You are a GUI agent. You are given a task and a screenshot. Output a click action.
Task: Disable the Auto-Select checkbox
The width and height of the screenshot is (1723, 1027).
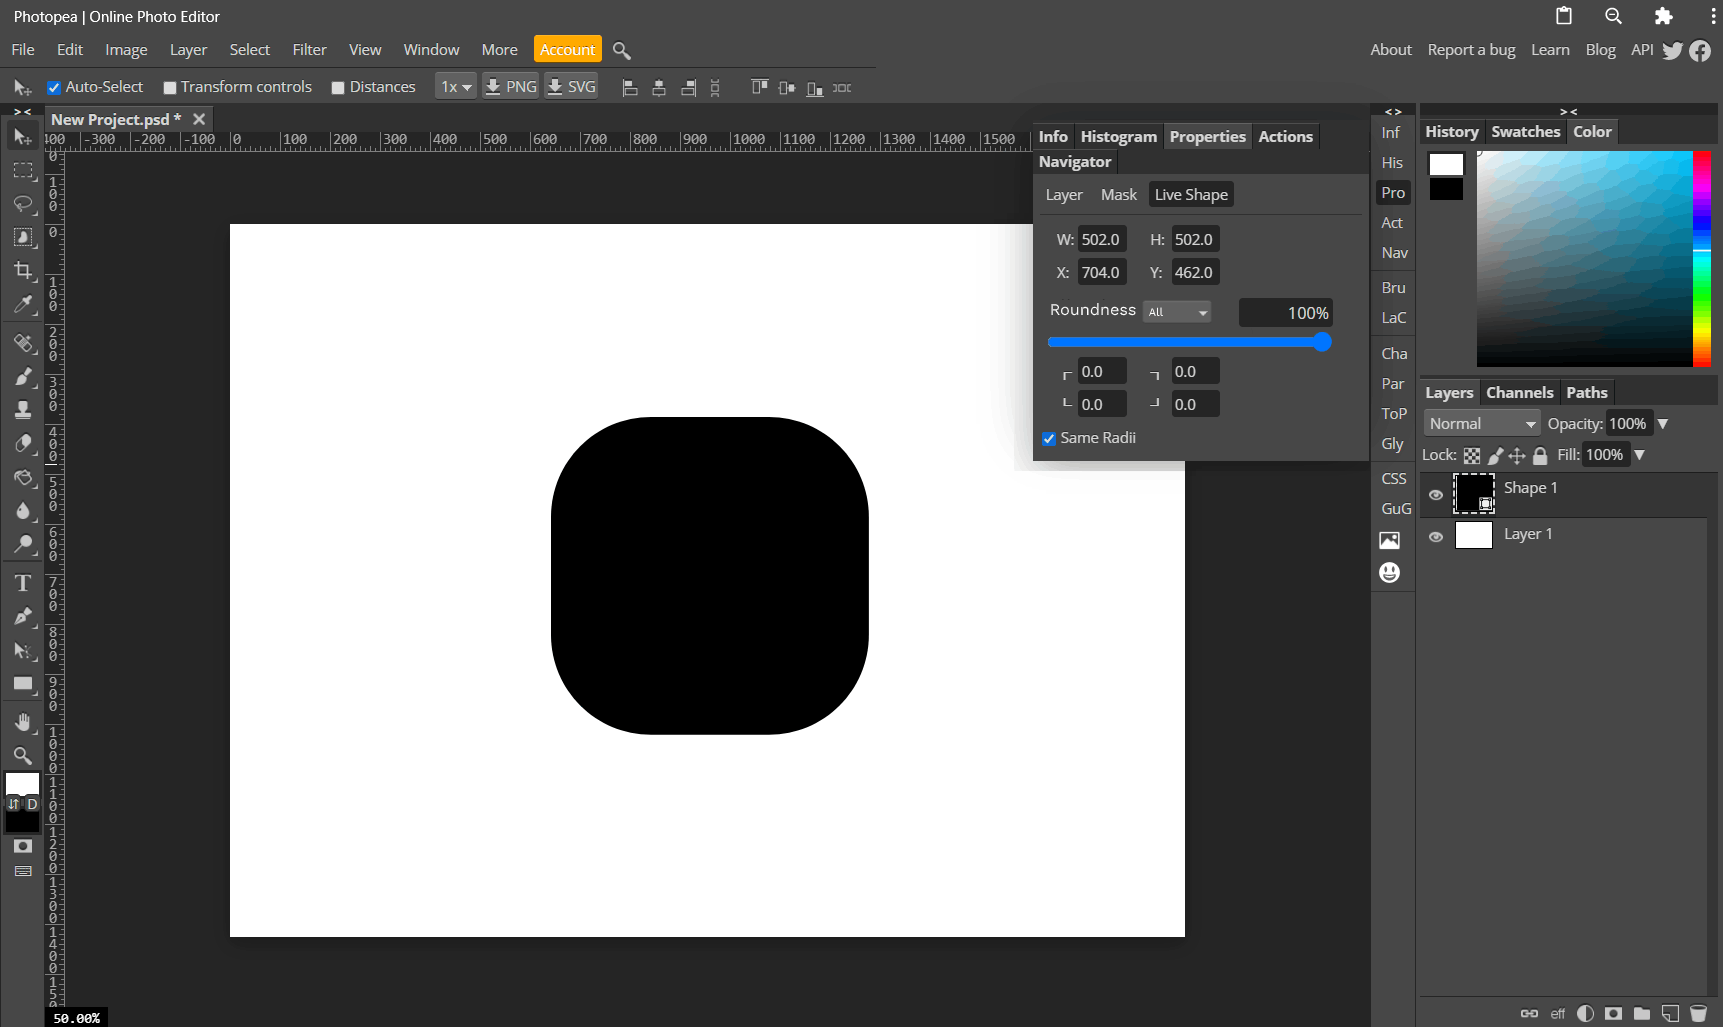click(55, 87)
